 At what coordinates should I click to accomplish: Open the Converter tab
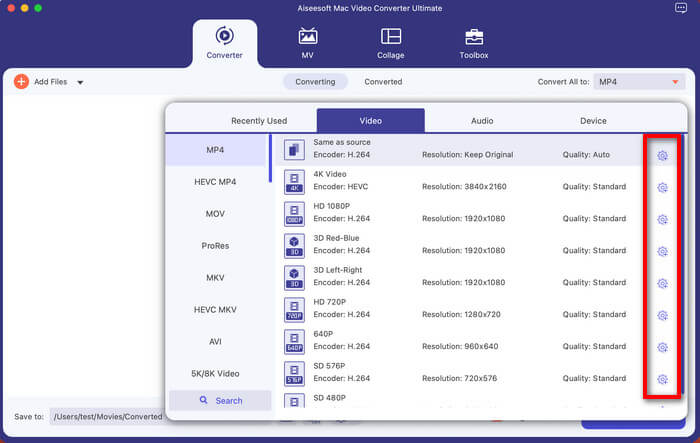pos(225,43)
